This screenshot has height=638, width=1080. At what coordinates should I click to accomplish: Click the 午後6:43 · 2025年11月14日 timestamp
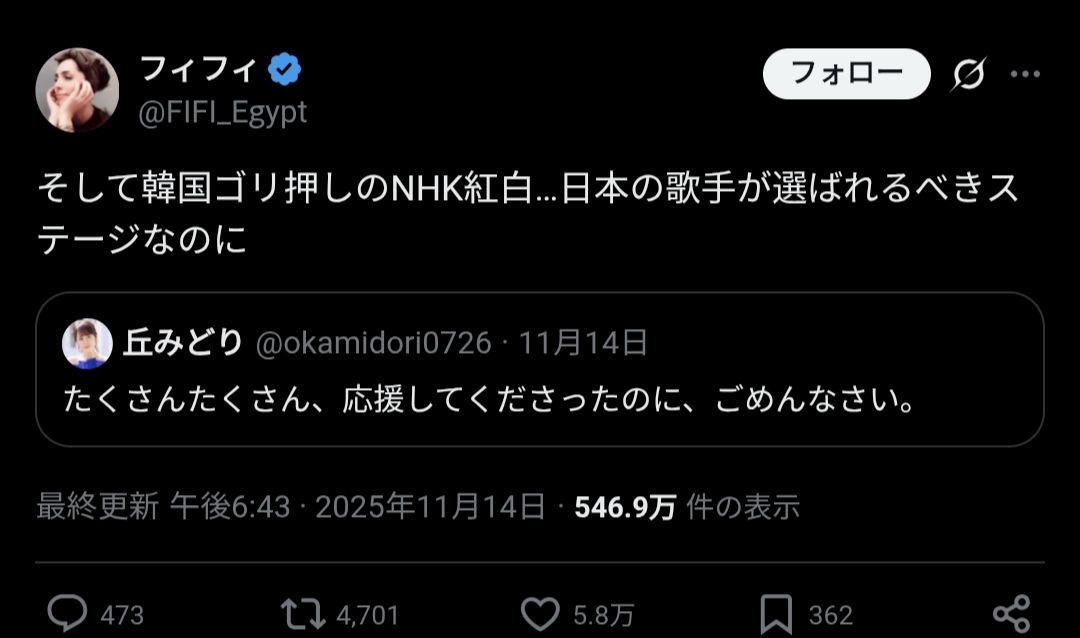[358, 507]
